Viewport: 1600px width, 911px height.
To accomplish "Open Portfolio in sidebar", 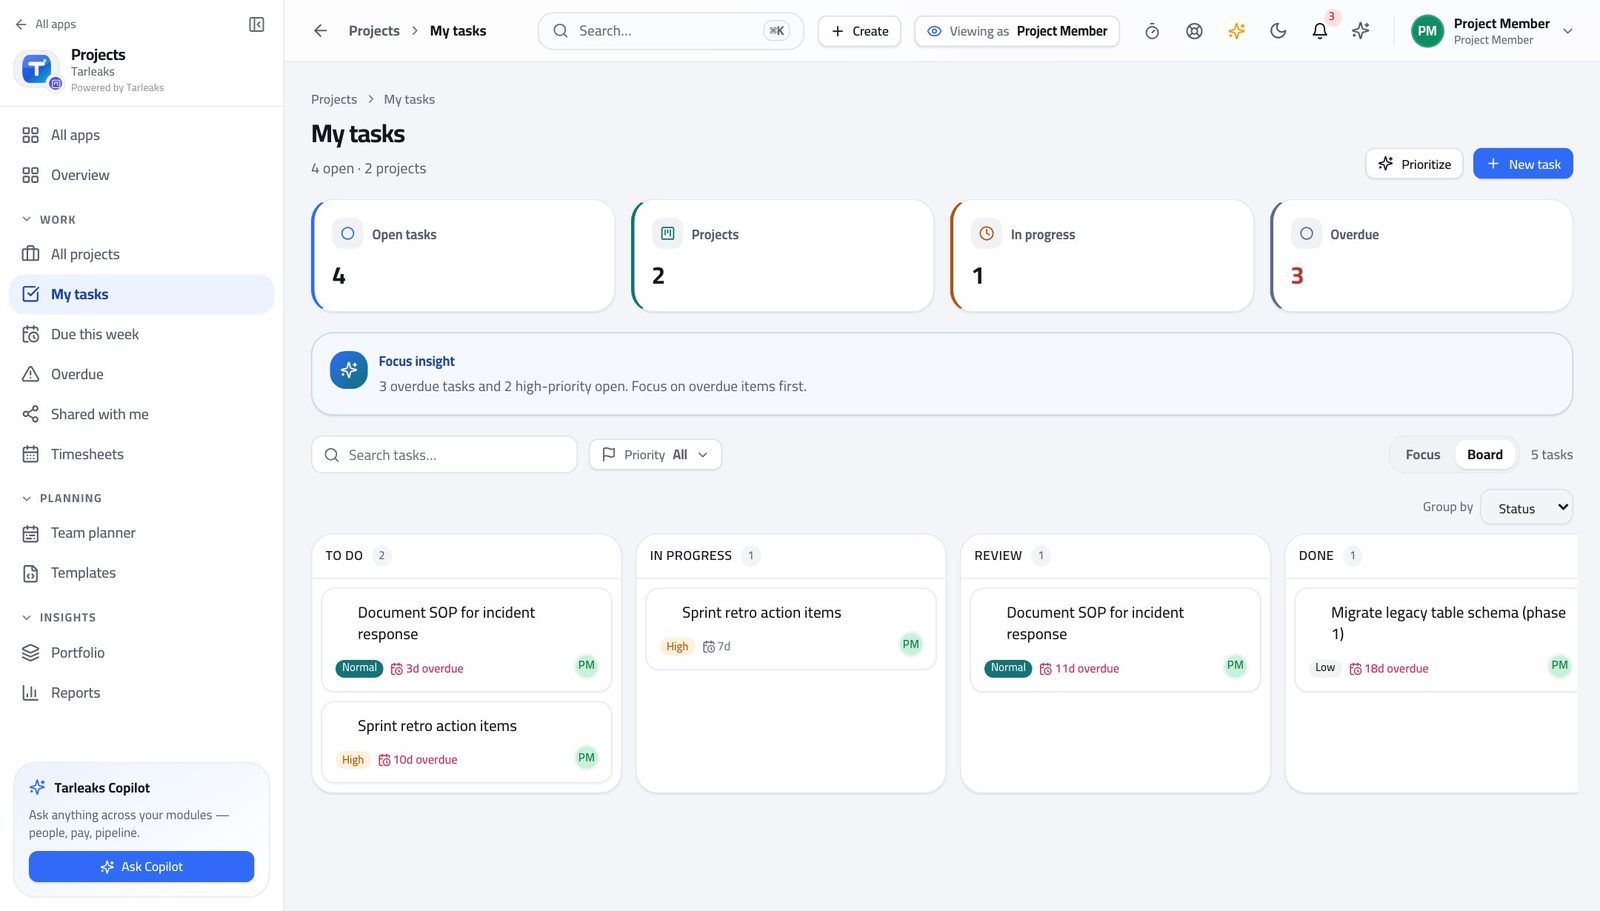I will click(141, 653).
